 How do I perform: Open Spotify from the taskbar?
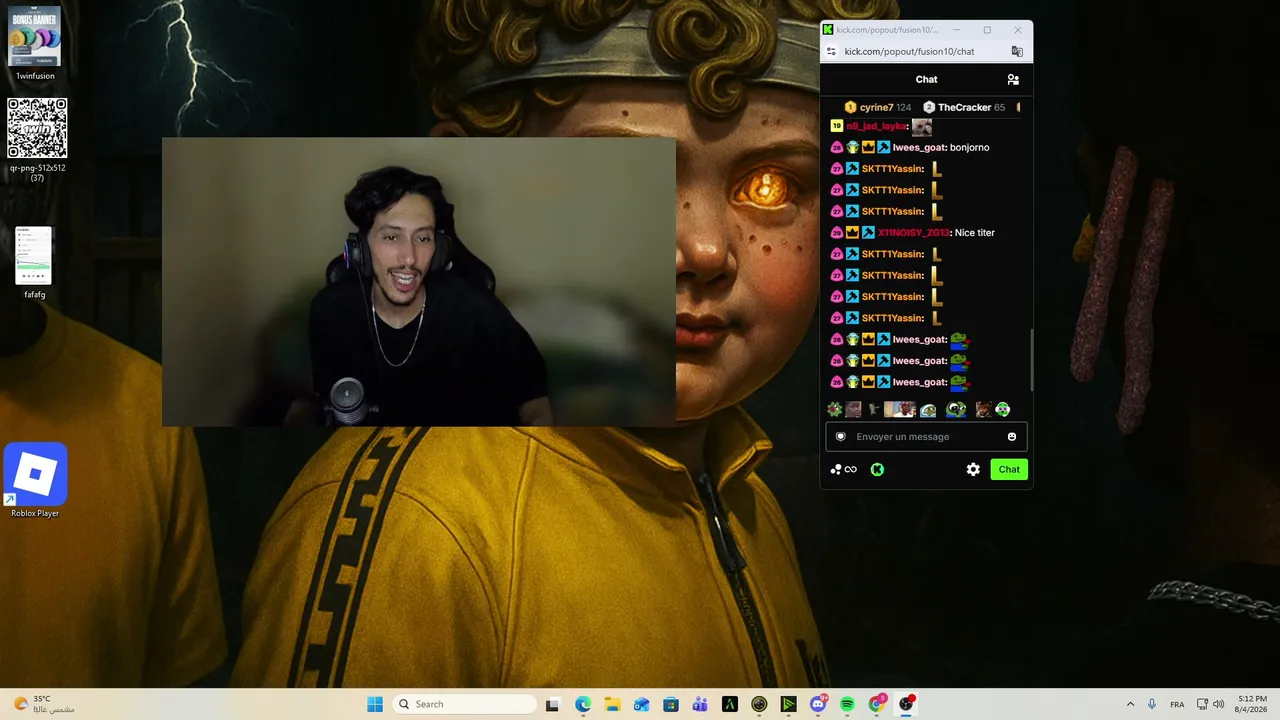[x=847, y=704]
